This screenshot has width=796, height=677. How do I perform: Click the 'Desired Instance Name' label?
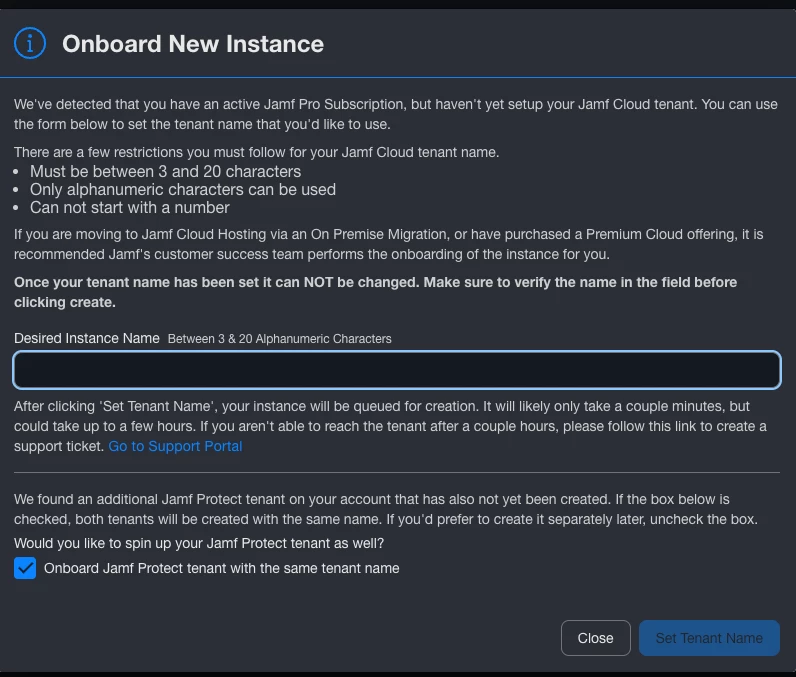coord(87,338)
